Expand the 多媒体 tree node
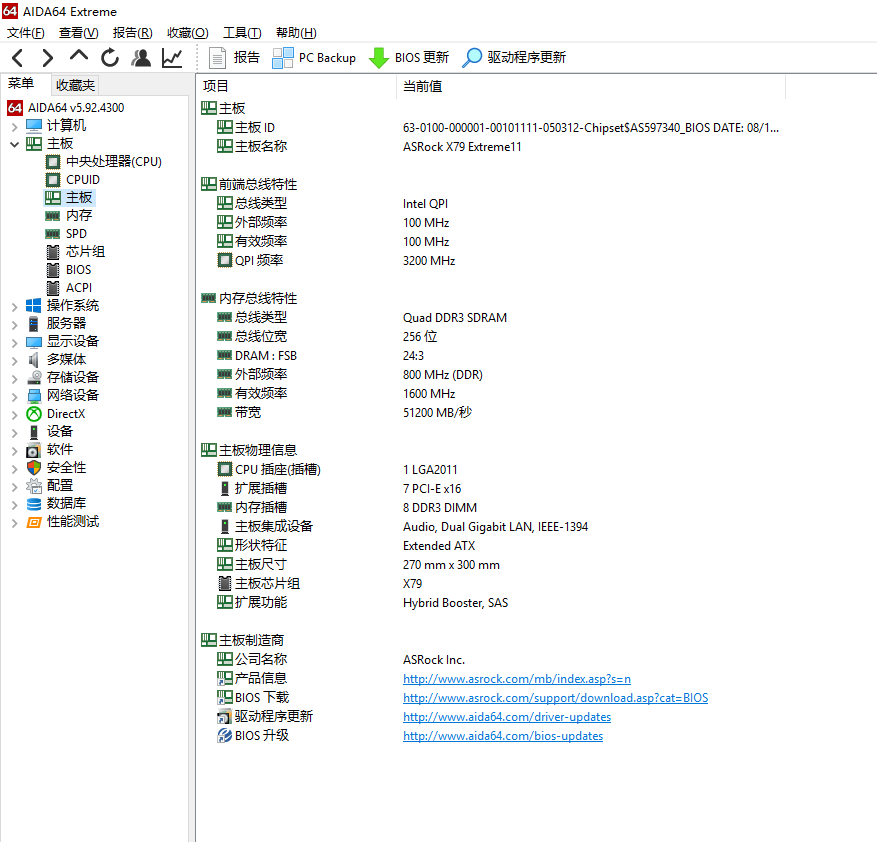Viewport: 877px width, 842px height. click(x=15, y=361)
